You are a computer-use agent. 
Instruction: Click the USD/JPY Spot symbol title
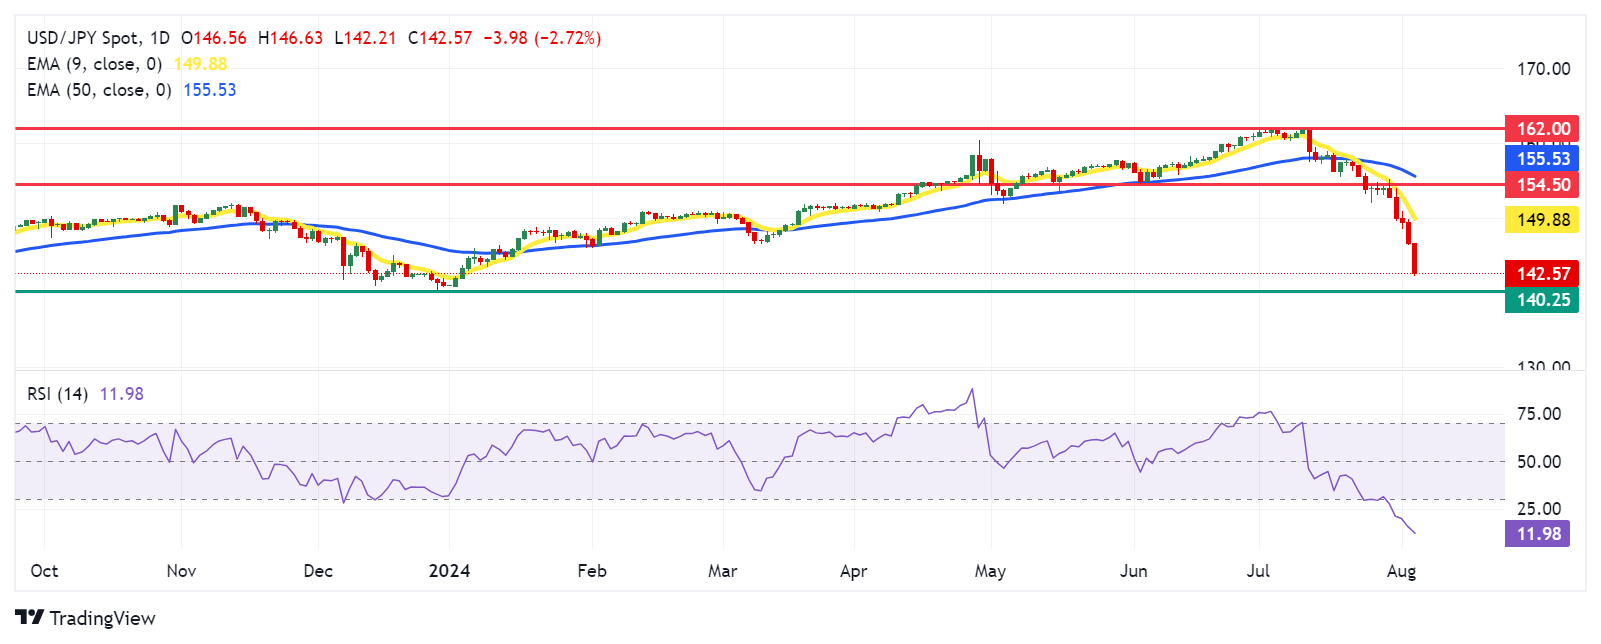pyautogui.click(x=84, y=38)
